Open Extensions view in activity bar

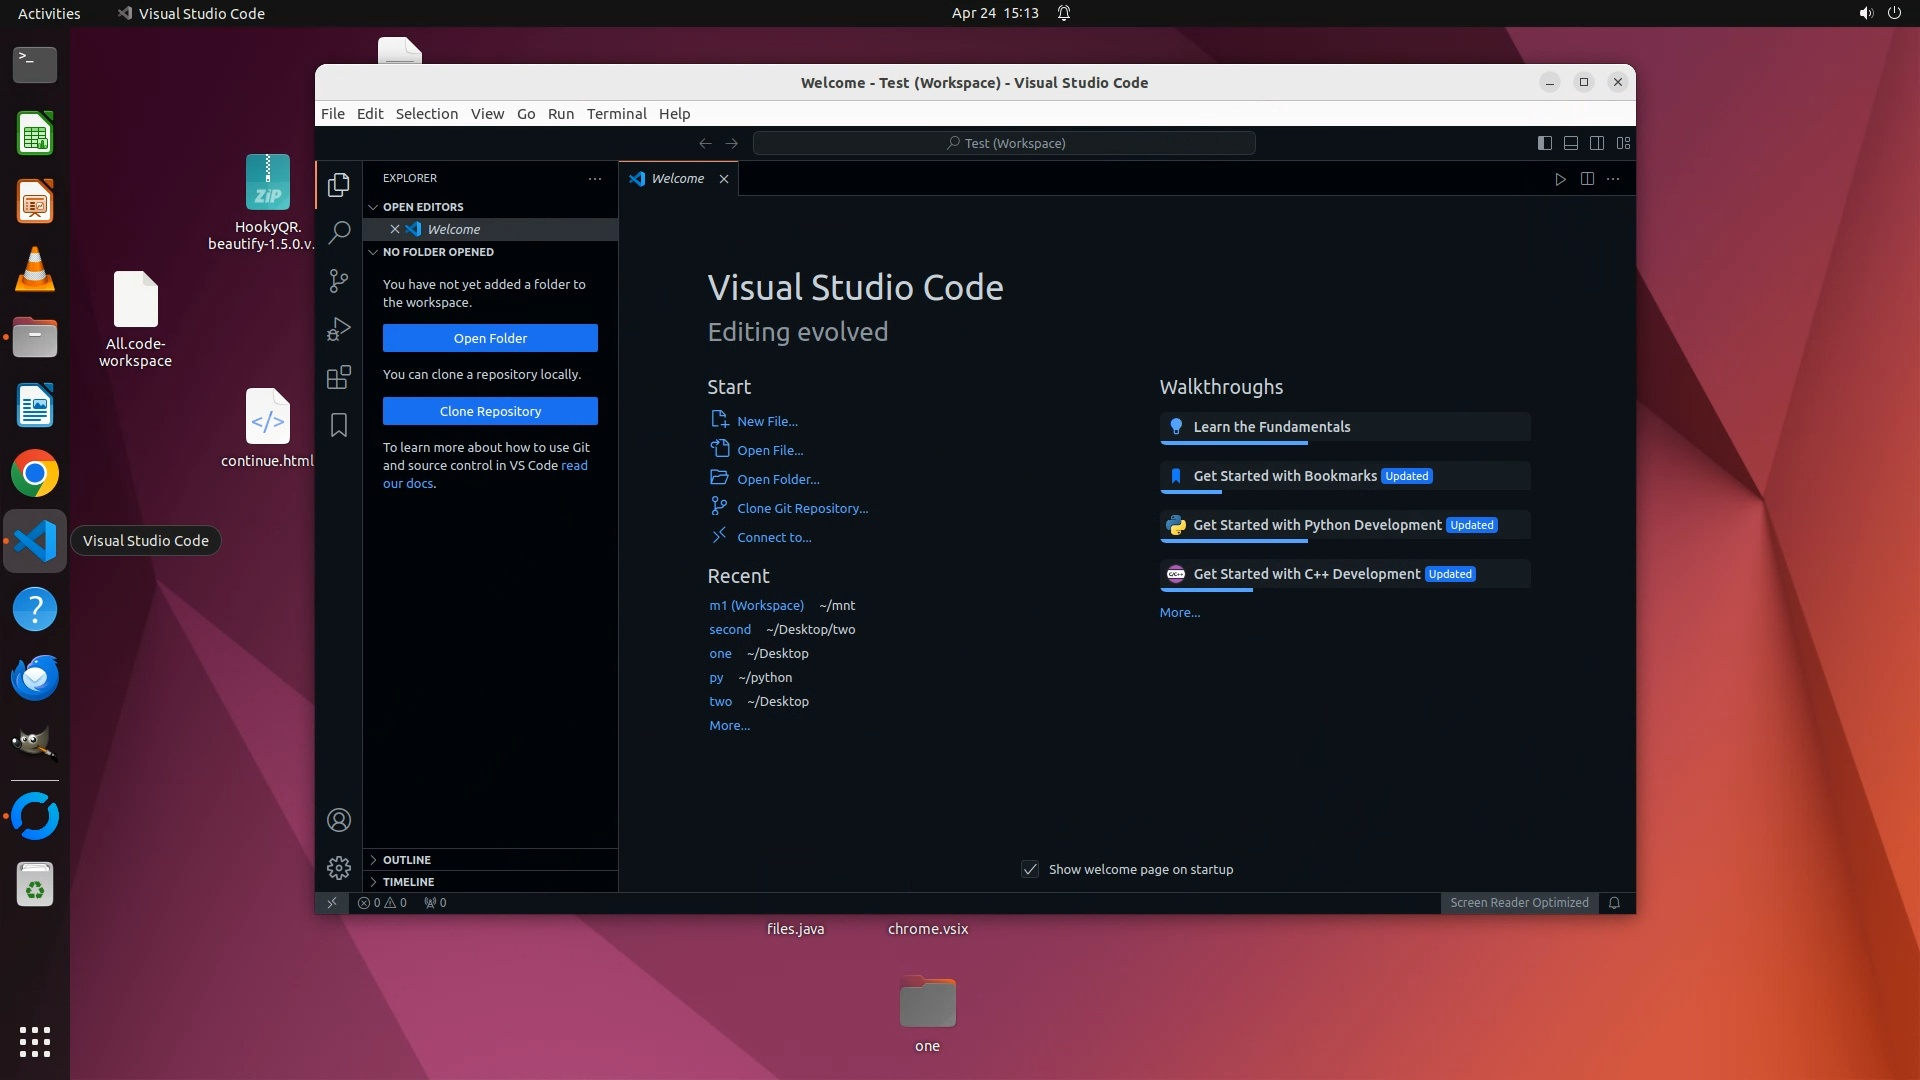click(339, 377)
